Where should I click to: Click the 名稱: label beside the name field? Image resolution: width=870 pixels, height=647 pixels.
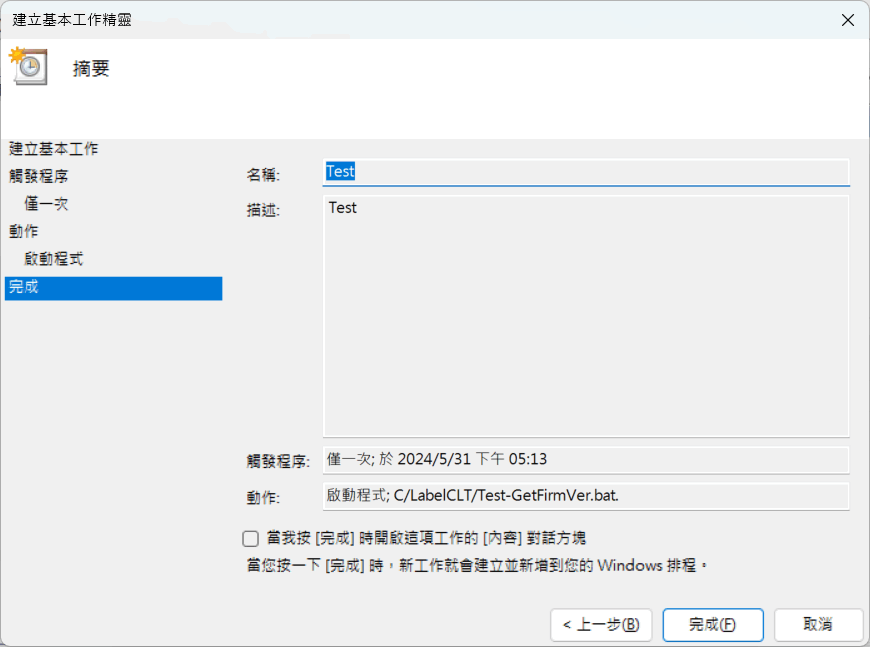click(264, 174)
